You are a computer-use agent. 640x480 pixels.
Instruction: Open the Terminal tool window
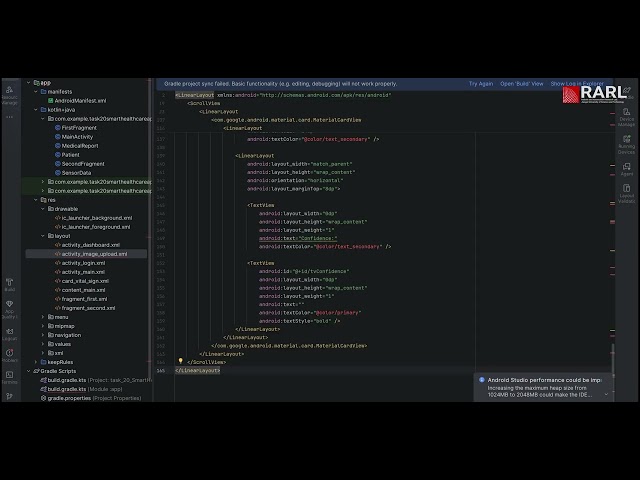9,377
